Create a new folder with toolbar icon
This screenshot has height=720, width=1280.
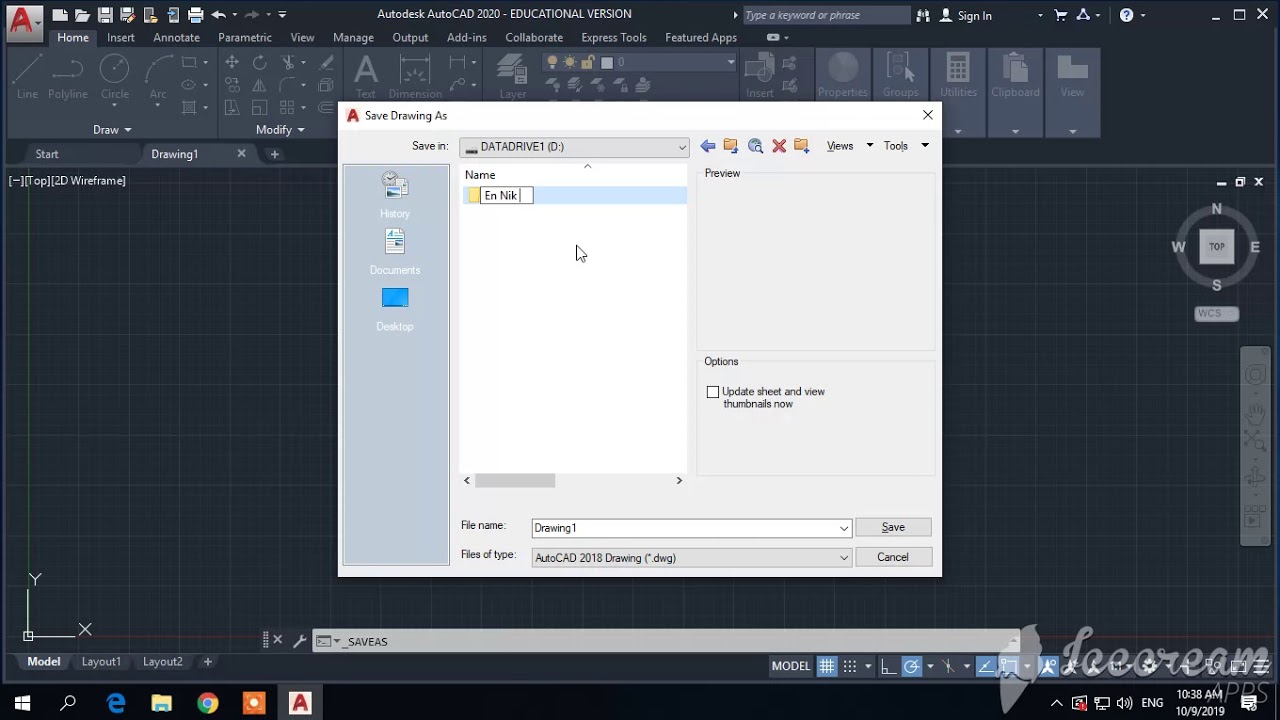[x=801, y=146]
